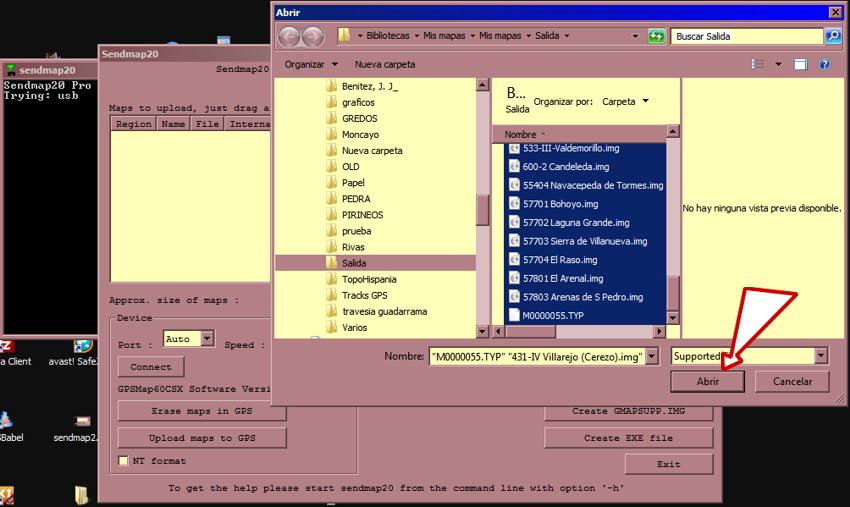Click the arrow after Bibliotecas in breadcrumb
This screenshot has width=850, height=507.
coord(416,36)
